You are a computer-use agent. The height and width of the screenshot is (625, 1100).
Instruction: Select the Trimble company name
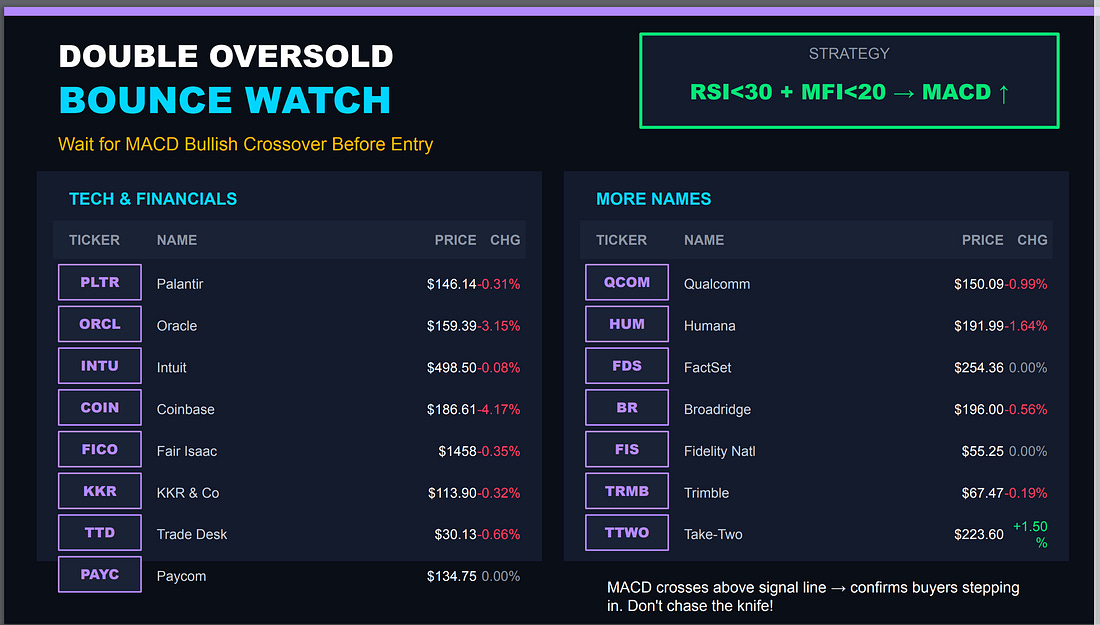(x=706, y=493)
